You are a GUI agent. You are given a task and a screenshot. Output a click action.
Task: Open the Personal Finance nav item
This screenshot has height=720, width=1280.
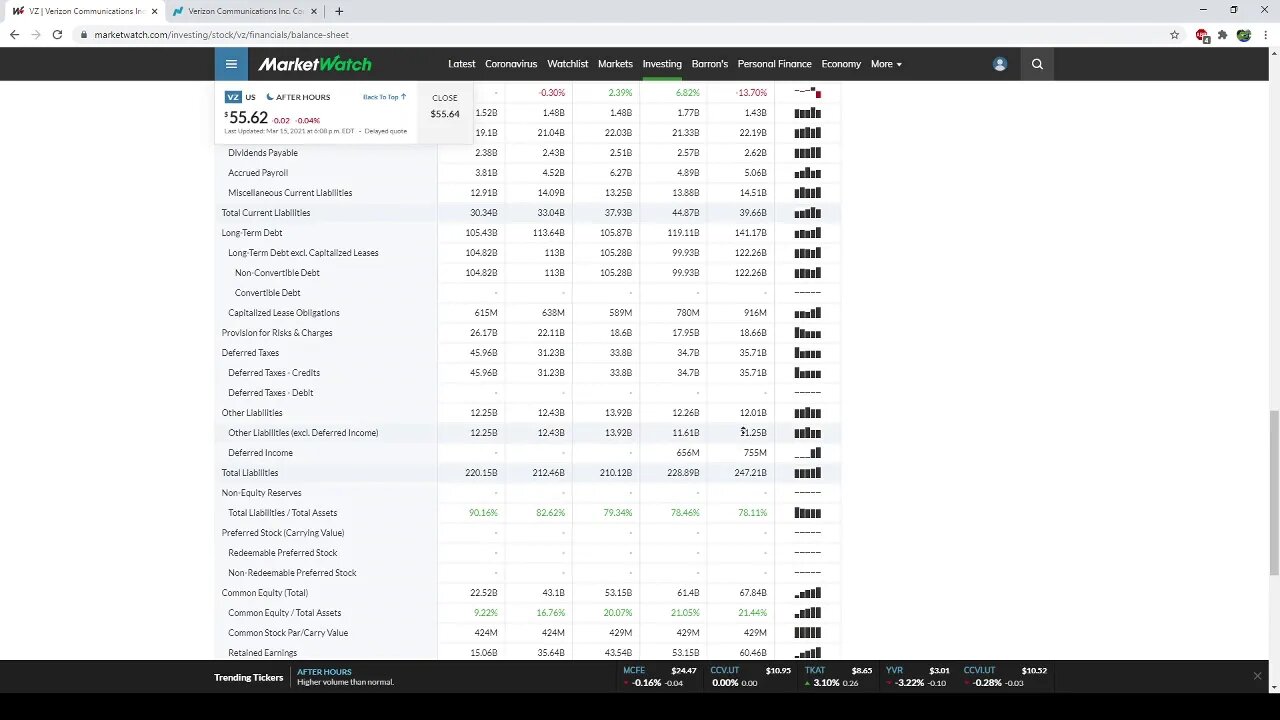[x=775, y=64]
